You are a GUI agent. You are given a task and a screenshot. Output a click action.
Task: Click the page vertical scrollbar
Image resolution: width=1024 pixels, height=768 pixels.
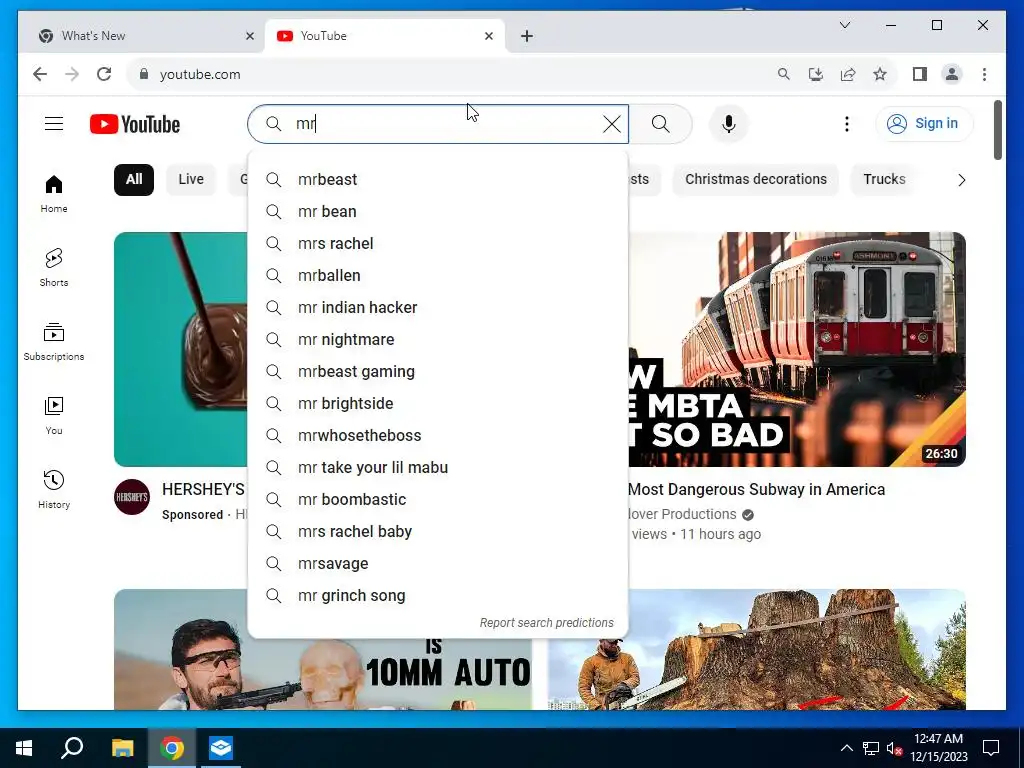click(997, 129)
